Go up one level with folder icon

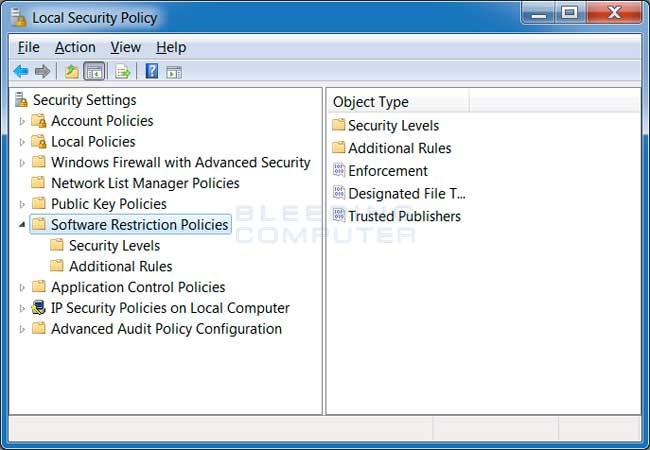click(71, 72)
